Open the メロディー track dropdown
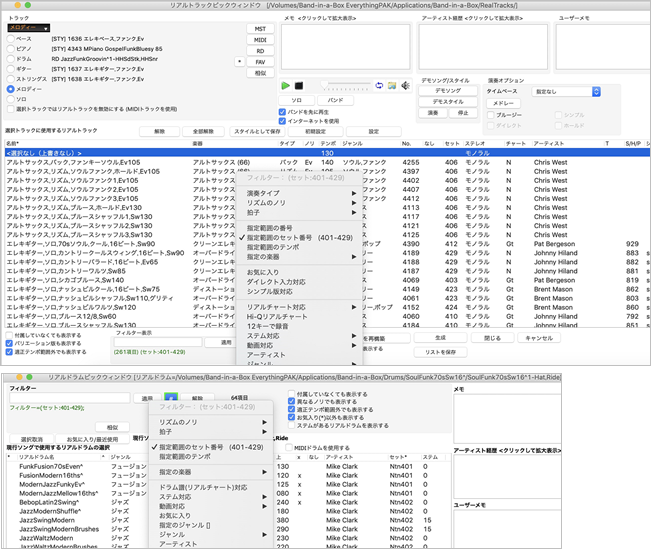This screenshot has height=551, width=654. click(28, 28)
